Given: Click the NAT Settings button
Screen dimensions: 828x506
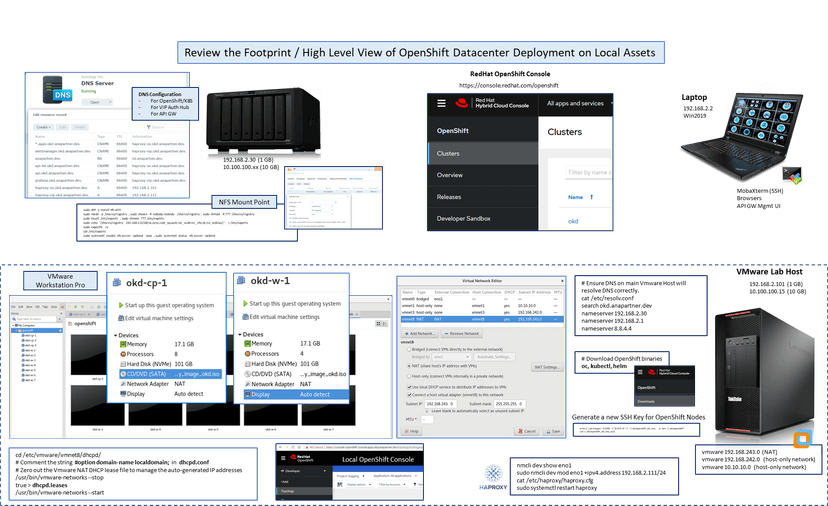Looking at the screenshot, I should tap(545, 367).
